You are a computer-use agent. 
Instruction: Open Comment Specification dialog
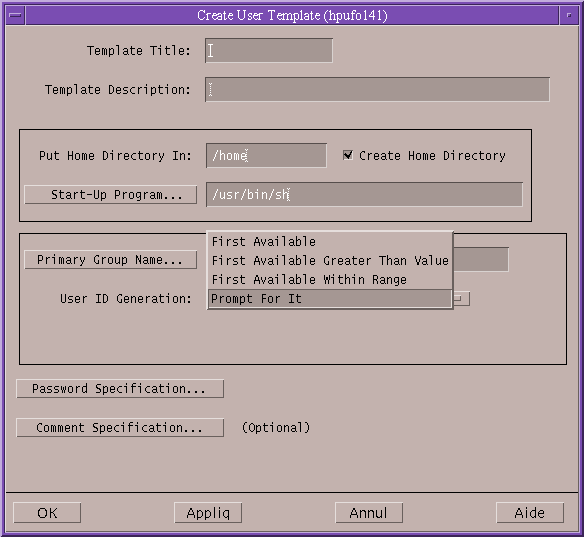tap(120, 428)
